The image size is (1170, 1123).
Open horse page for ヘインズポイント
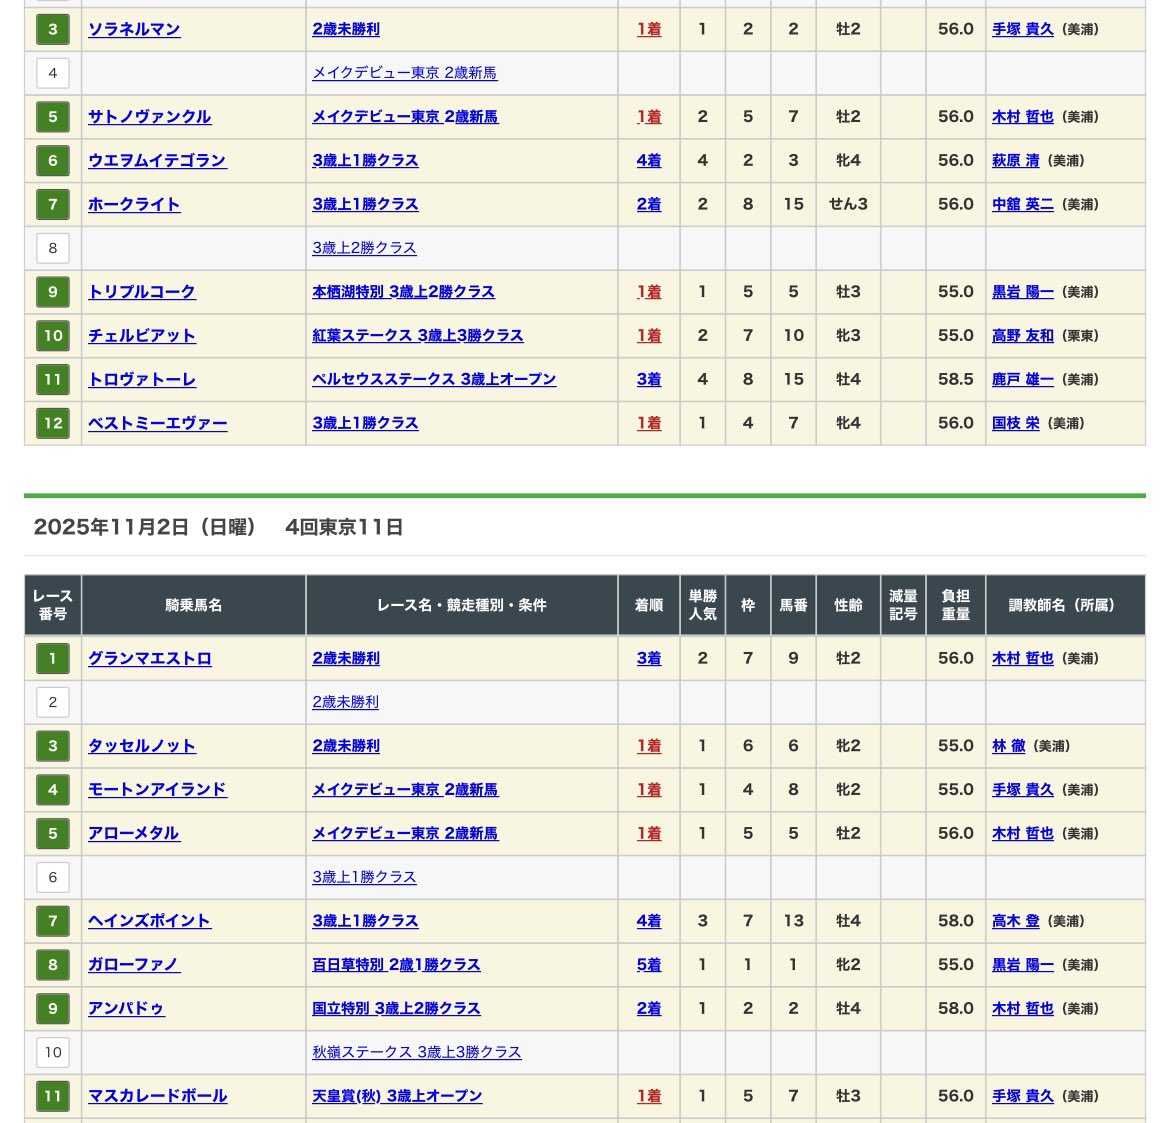(x=150, y=921)
